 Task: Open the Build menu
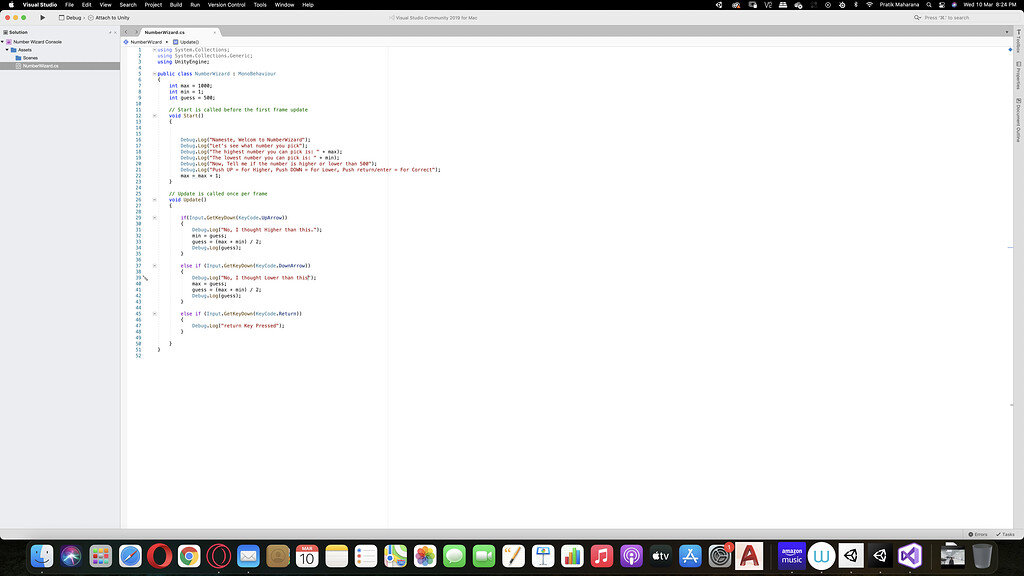(175, 5)
